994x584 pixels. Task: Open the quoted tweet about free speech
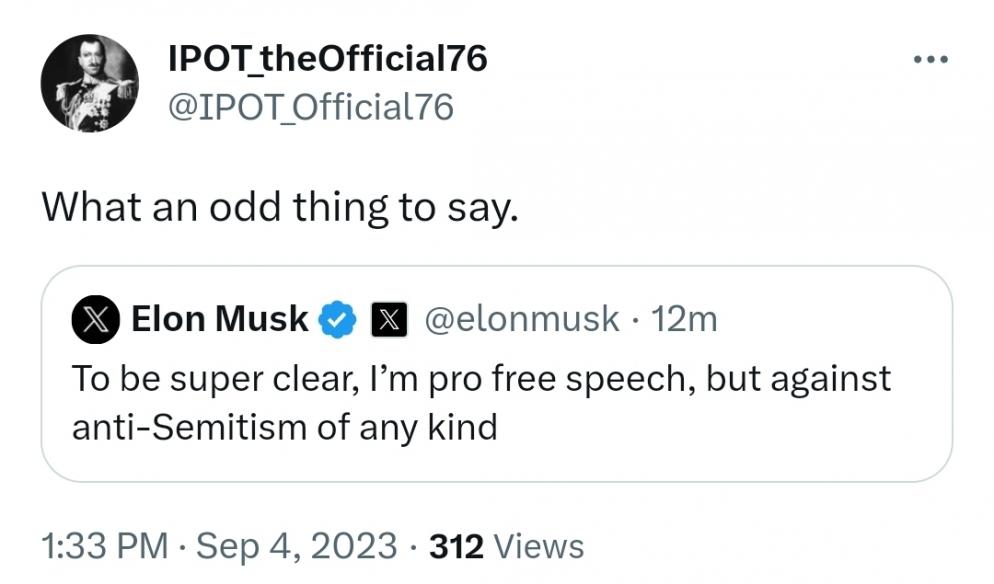(x=496, y=374)
